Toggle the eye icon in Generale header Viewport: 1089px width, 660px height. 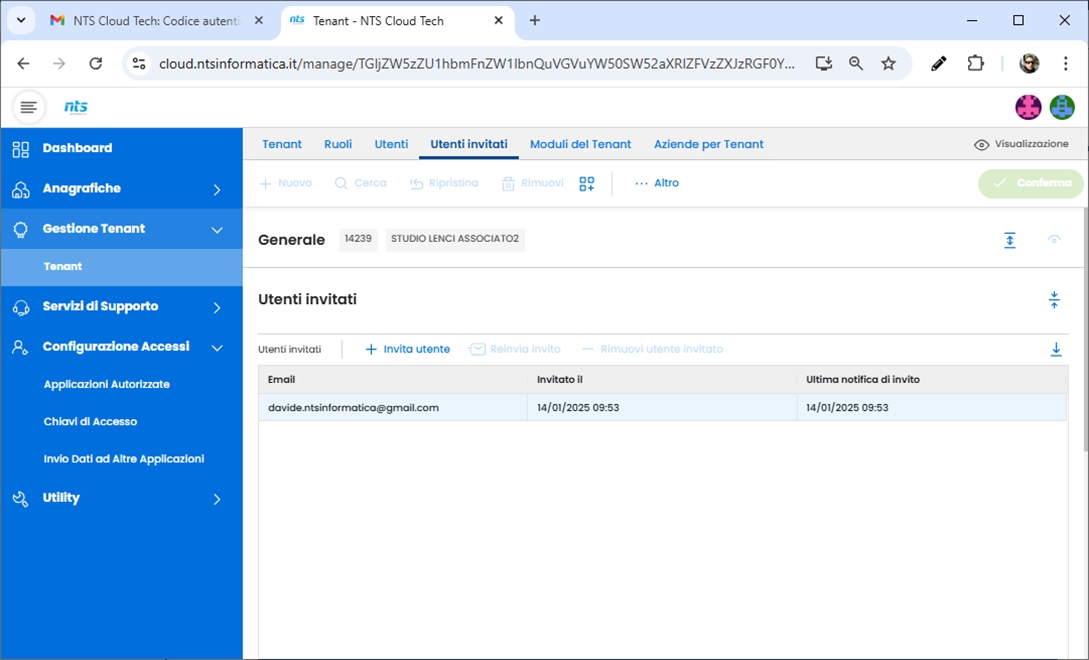(x=1054, y=240)
